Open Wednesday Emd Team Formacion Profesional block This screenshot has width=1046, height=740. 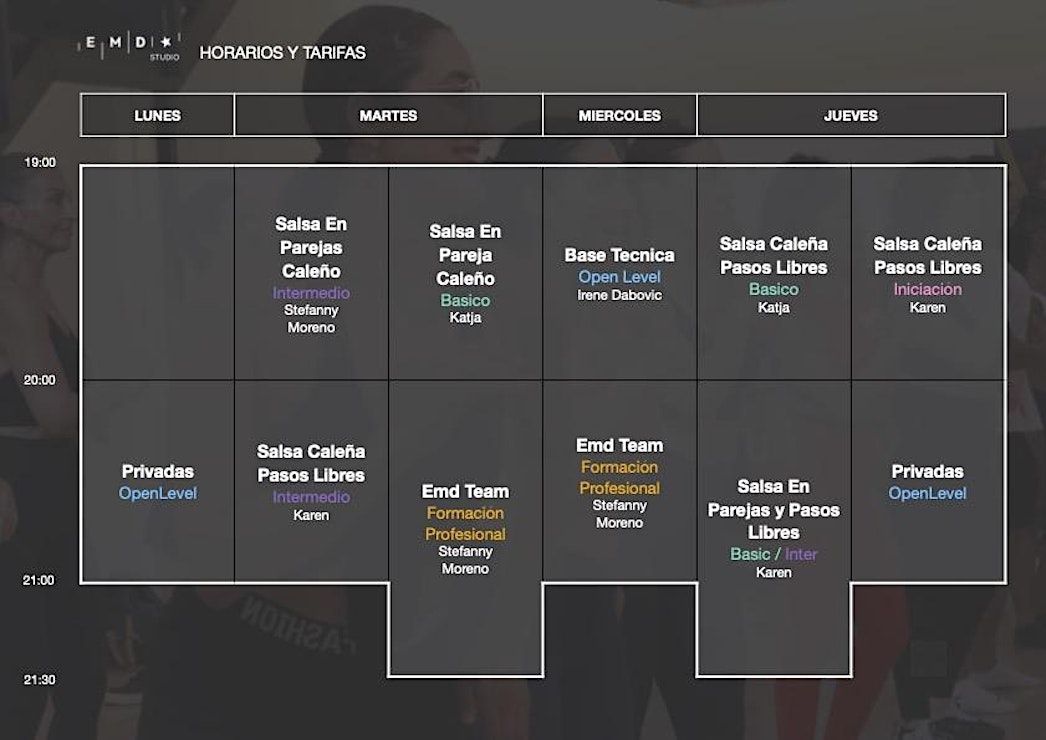[x=619, y=481]
